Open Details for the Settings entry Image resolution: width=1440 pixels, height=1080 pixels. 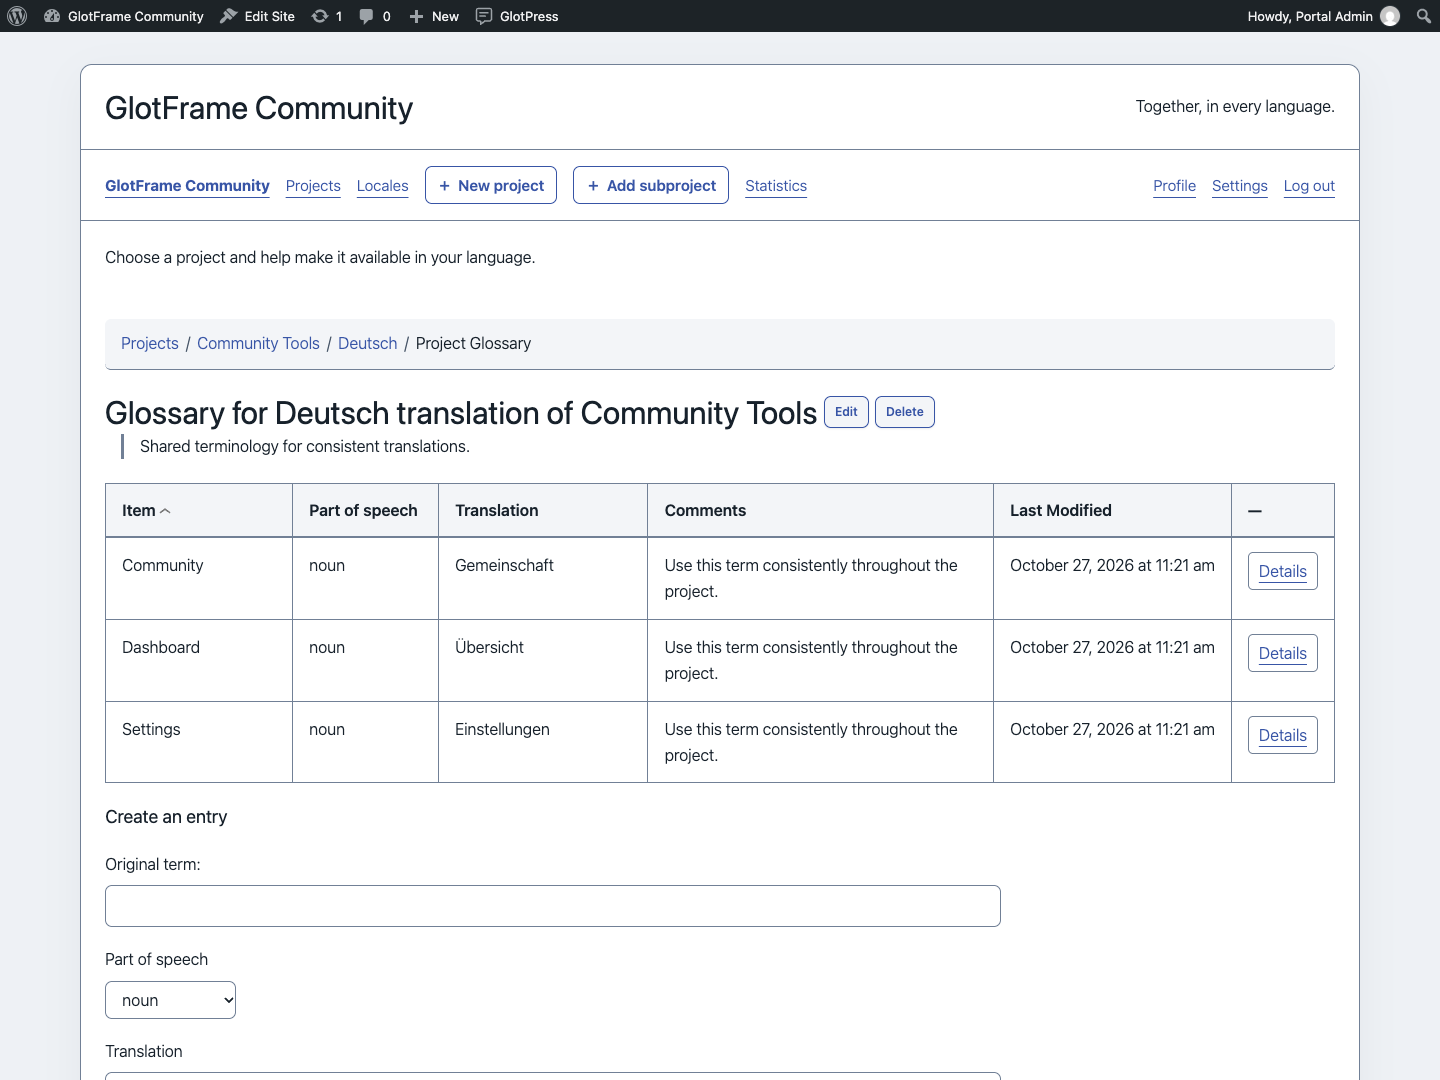1283,735
